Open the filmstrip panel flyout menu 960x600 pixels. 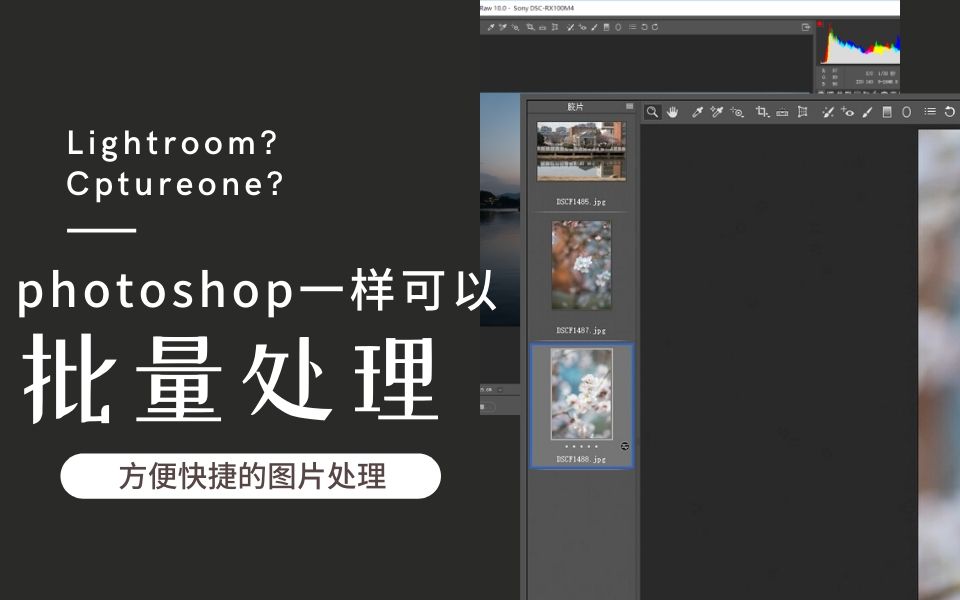[x=630, y=104]
